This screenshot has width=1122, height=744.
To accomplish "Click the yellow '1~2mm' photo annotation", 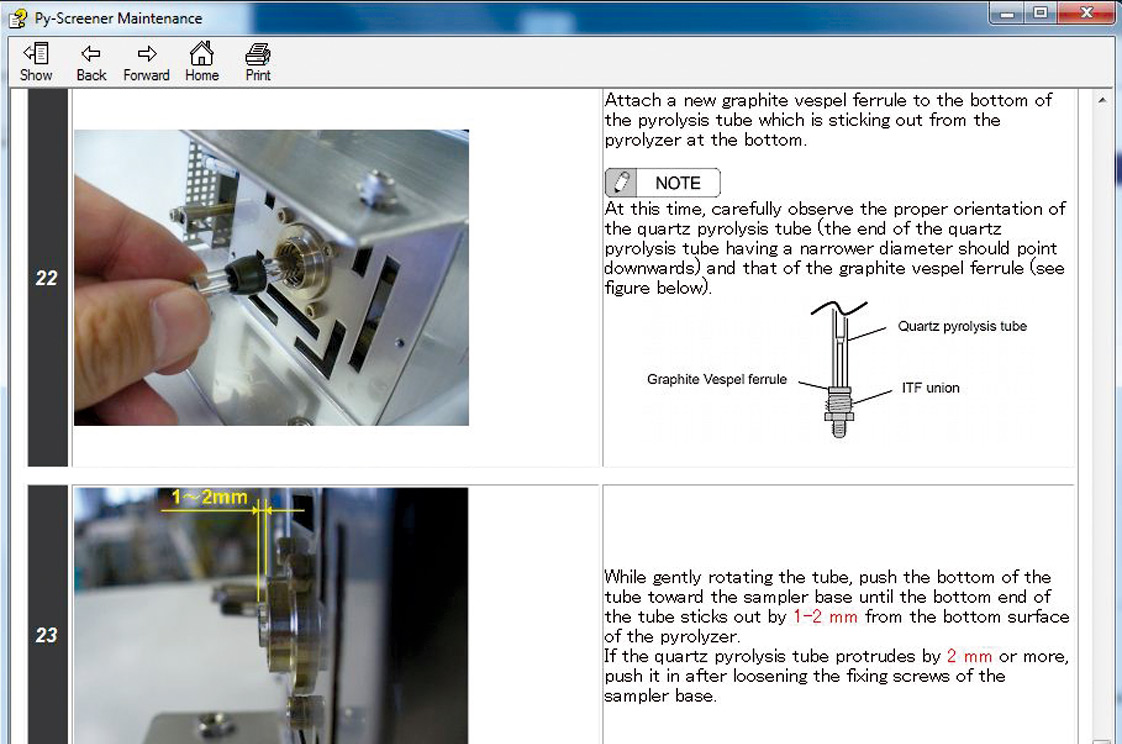I will coord(209,497).
